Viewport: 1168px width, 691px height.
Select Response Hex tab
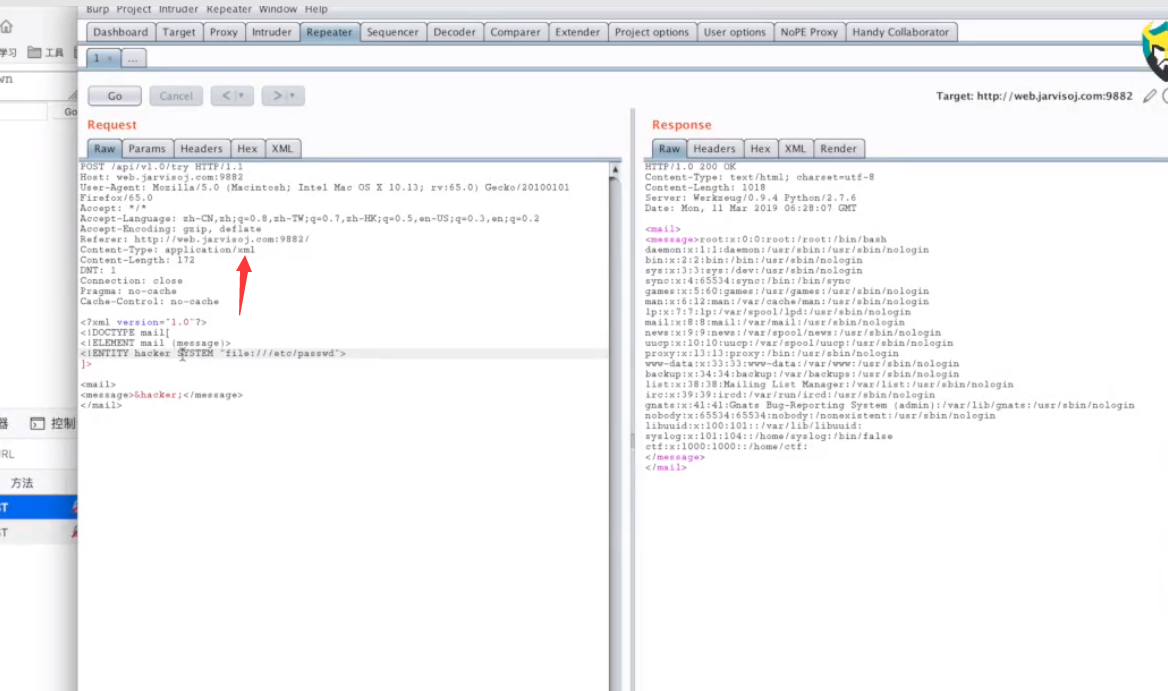tap(760, 149)
